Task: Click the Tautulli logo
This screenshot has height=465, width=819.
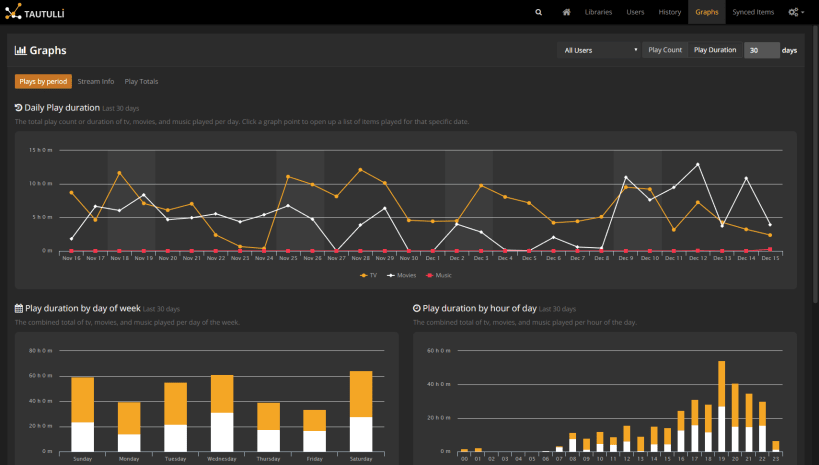Action: tap(34, 12)
